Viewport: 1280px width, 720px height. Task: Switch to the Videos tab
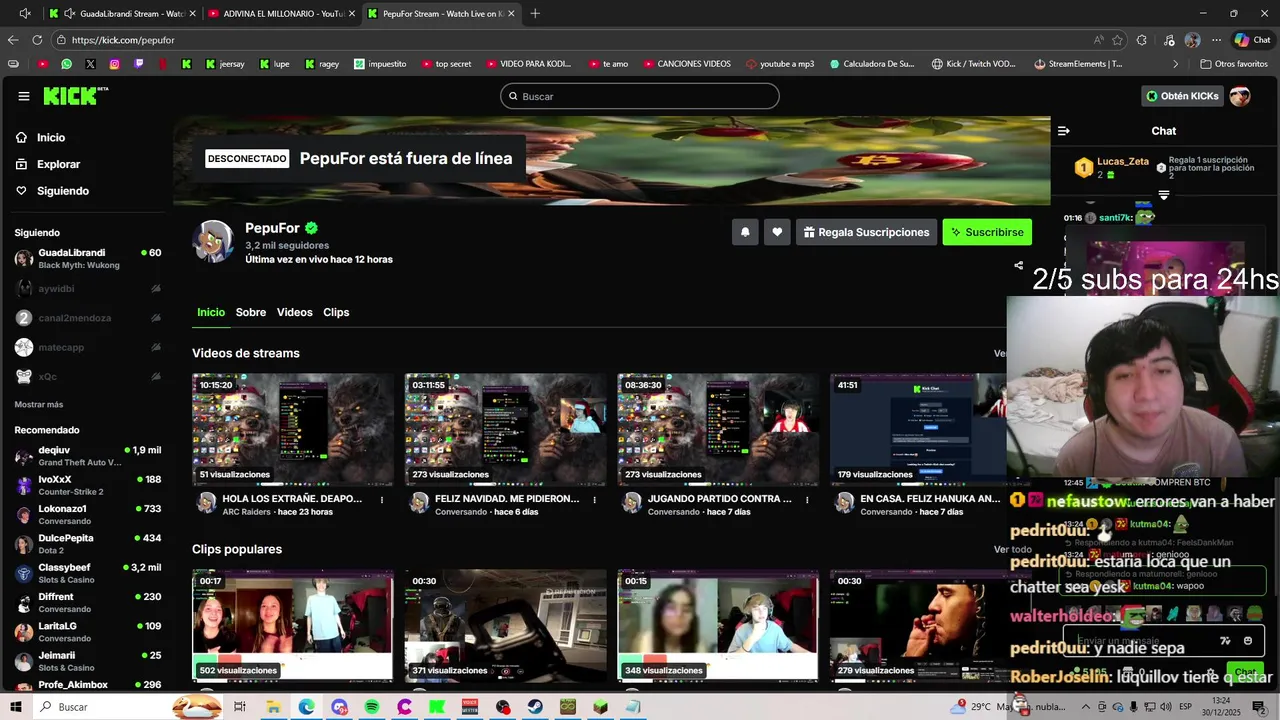coord(294,312)
